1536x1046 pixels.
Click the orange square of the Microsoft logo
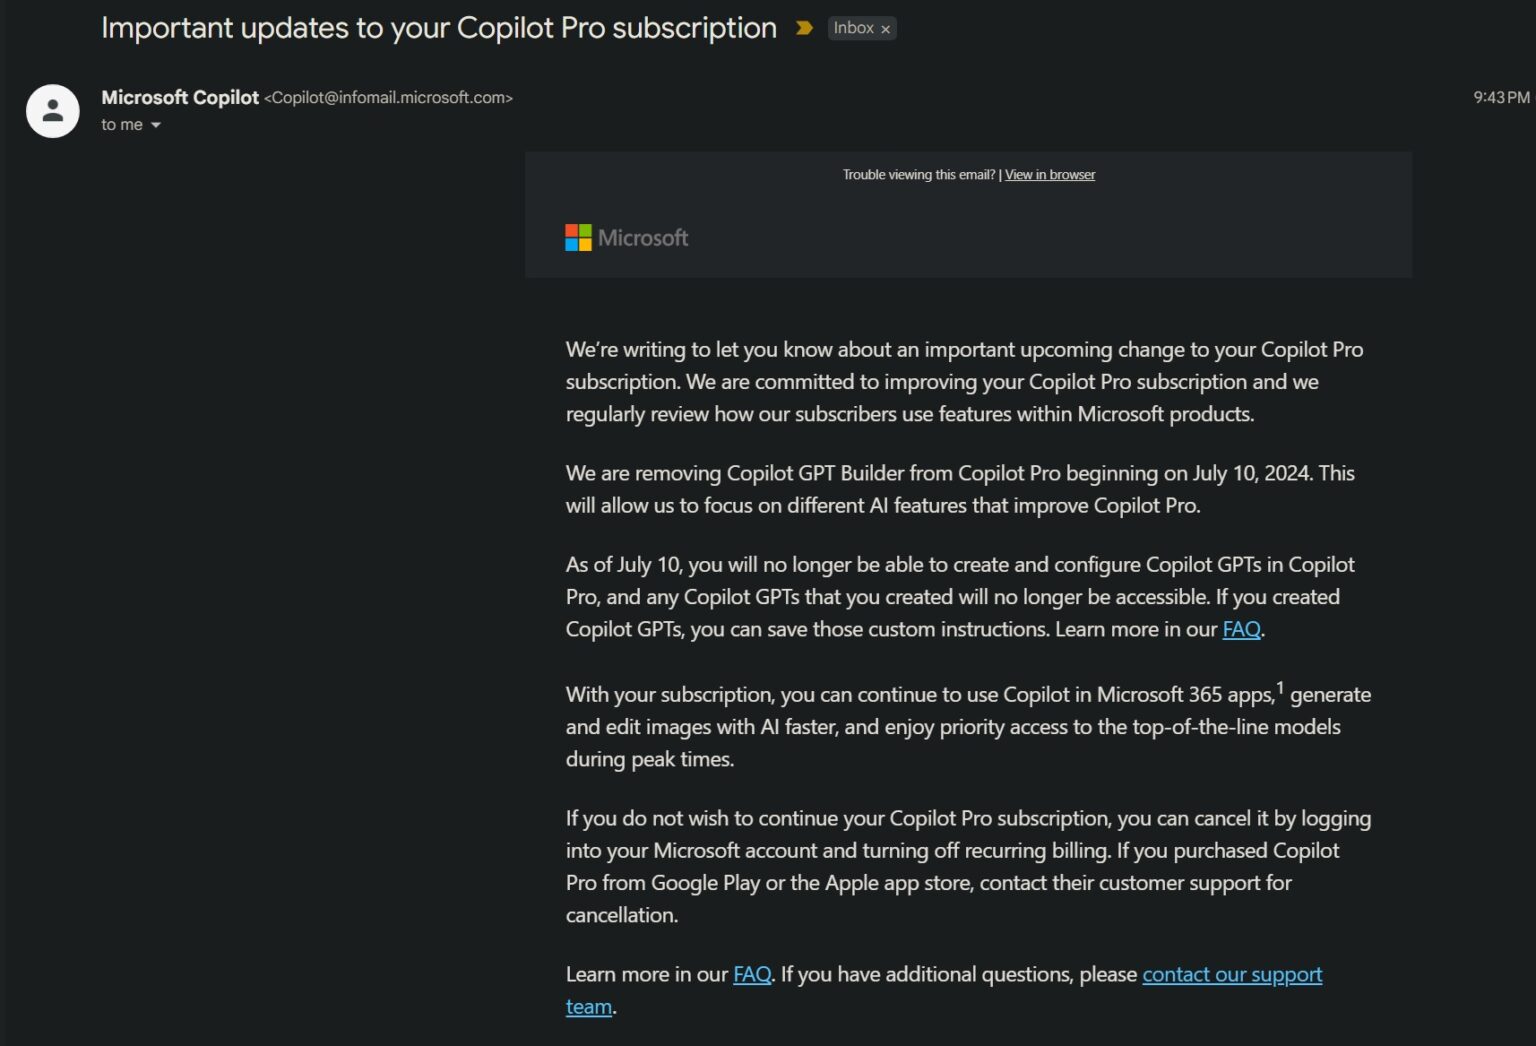586,245
